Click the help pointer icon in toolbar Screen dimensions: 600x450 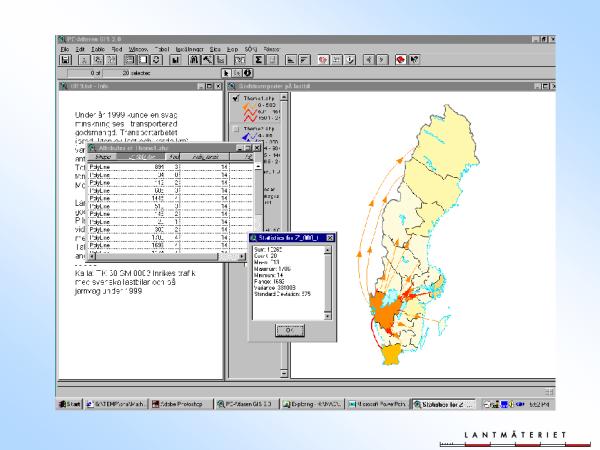pyautogui.click(x=413, y=60)
